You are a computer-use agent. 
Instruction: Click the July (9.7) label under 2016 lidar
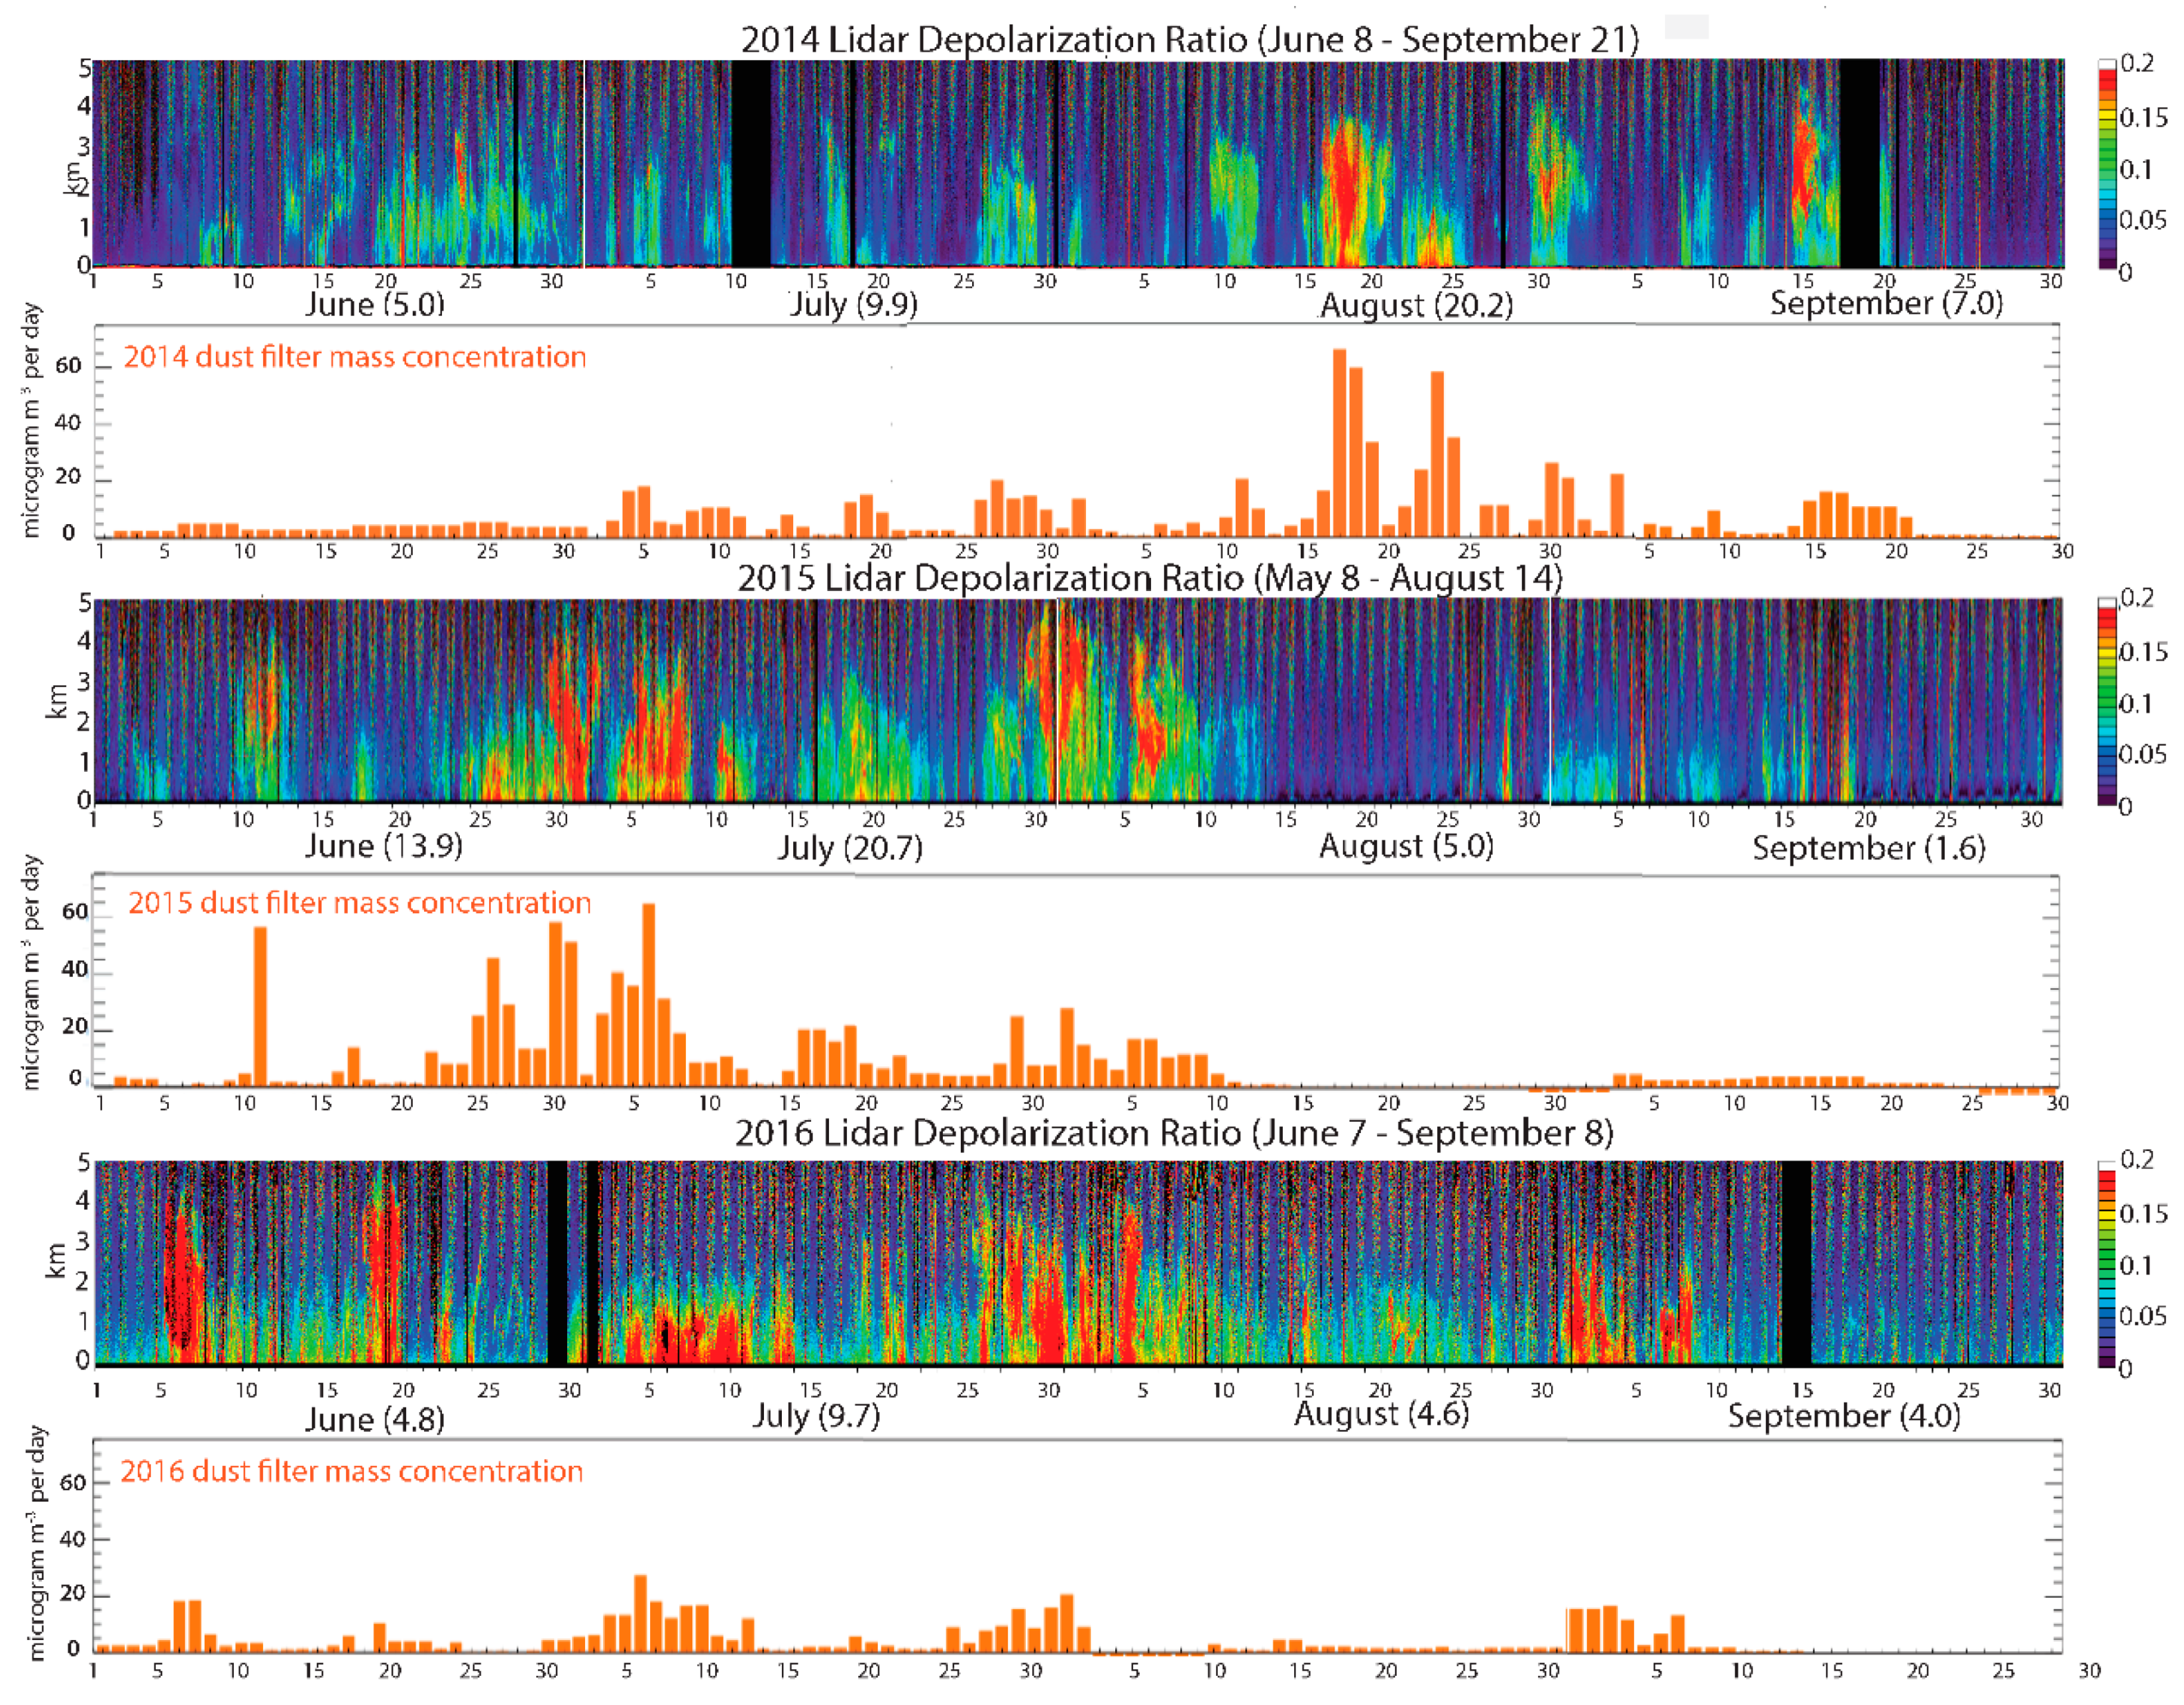[x=815, y=1416]
